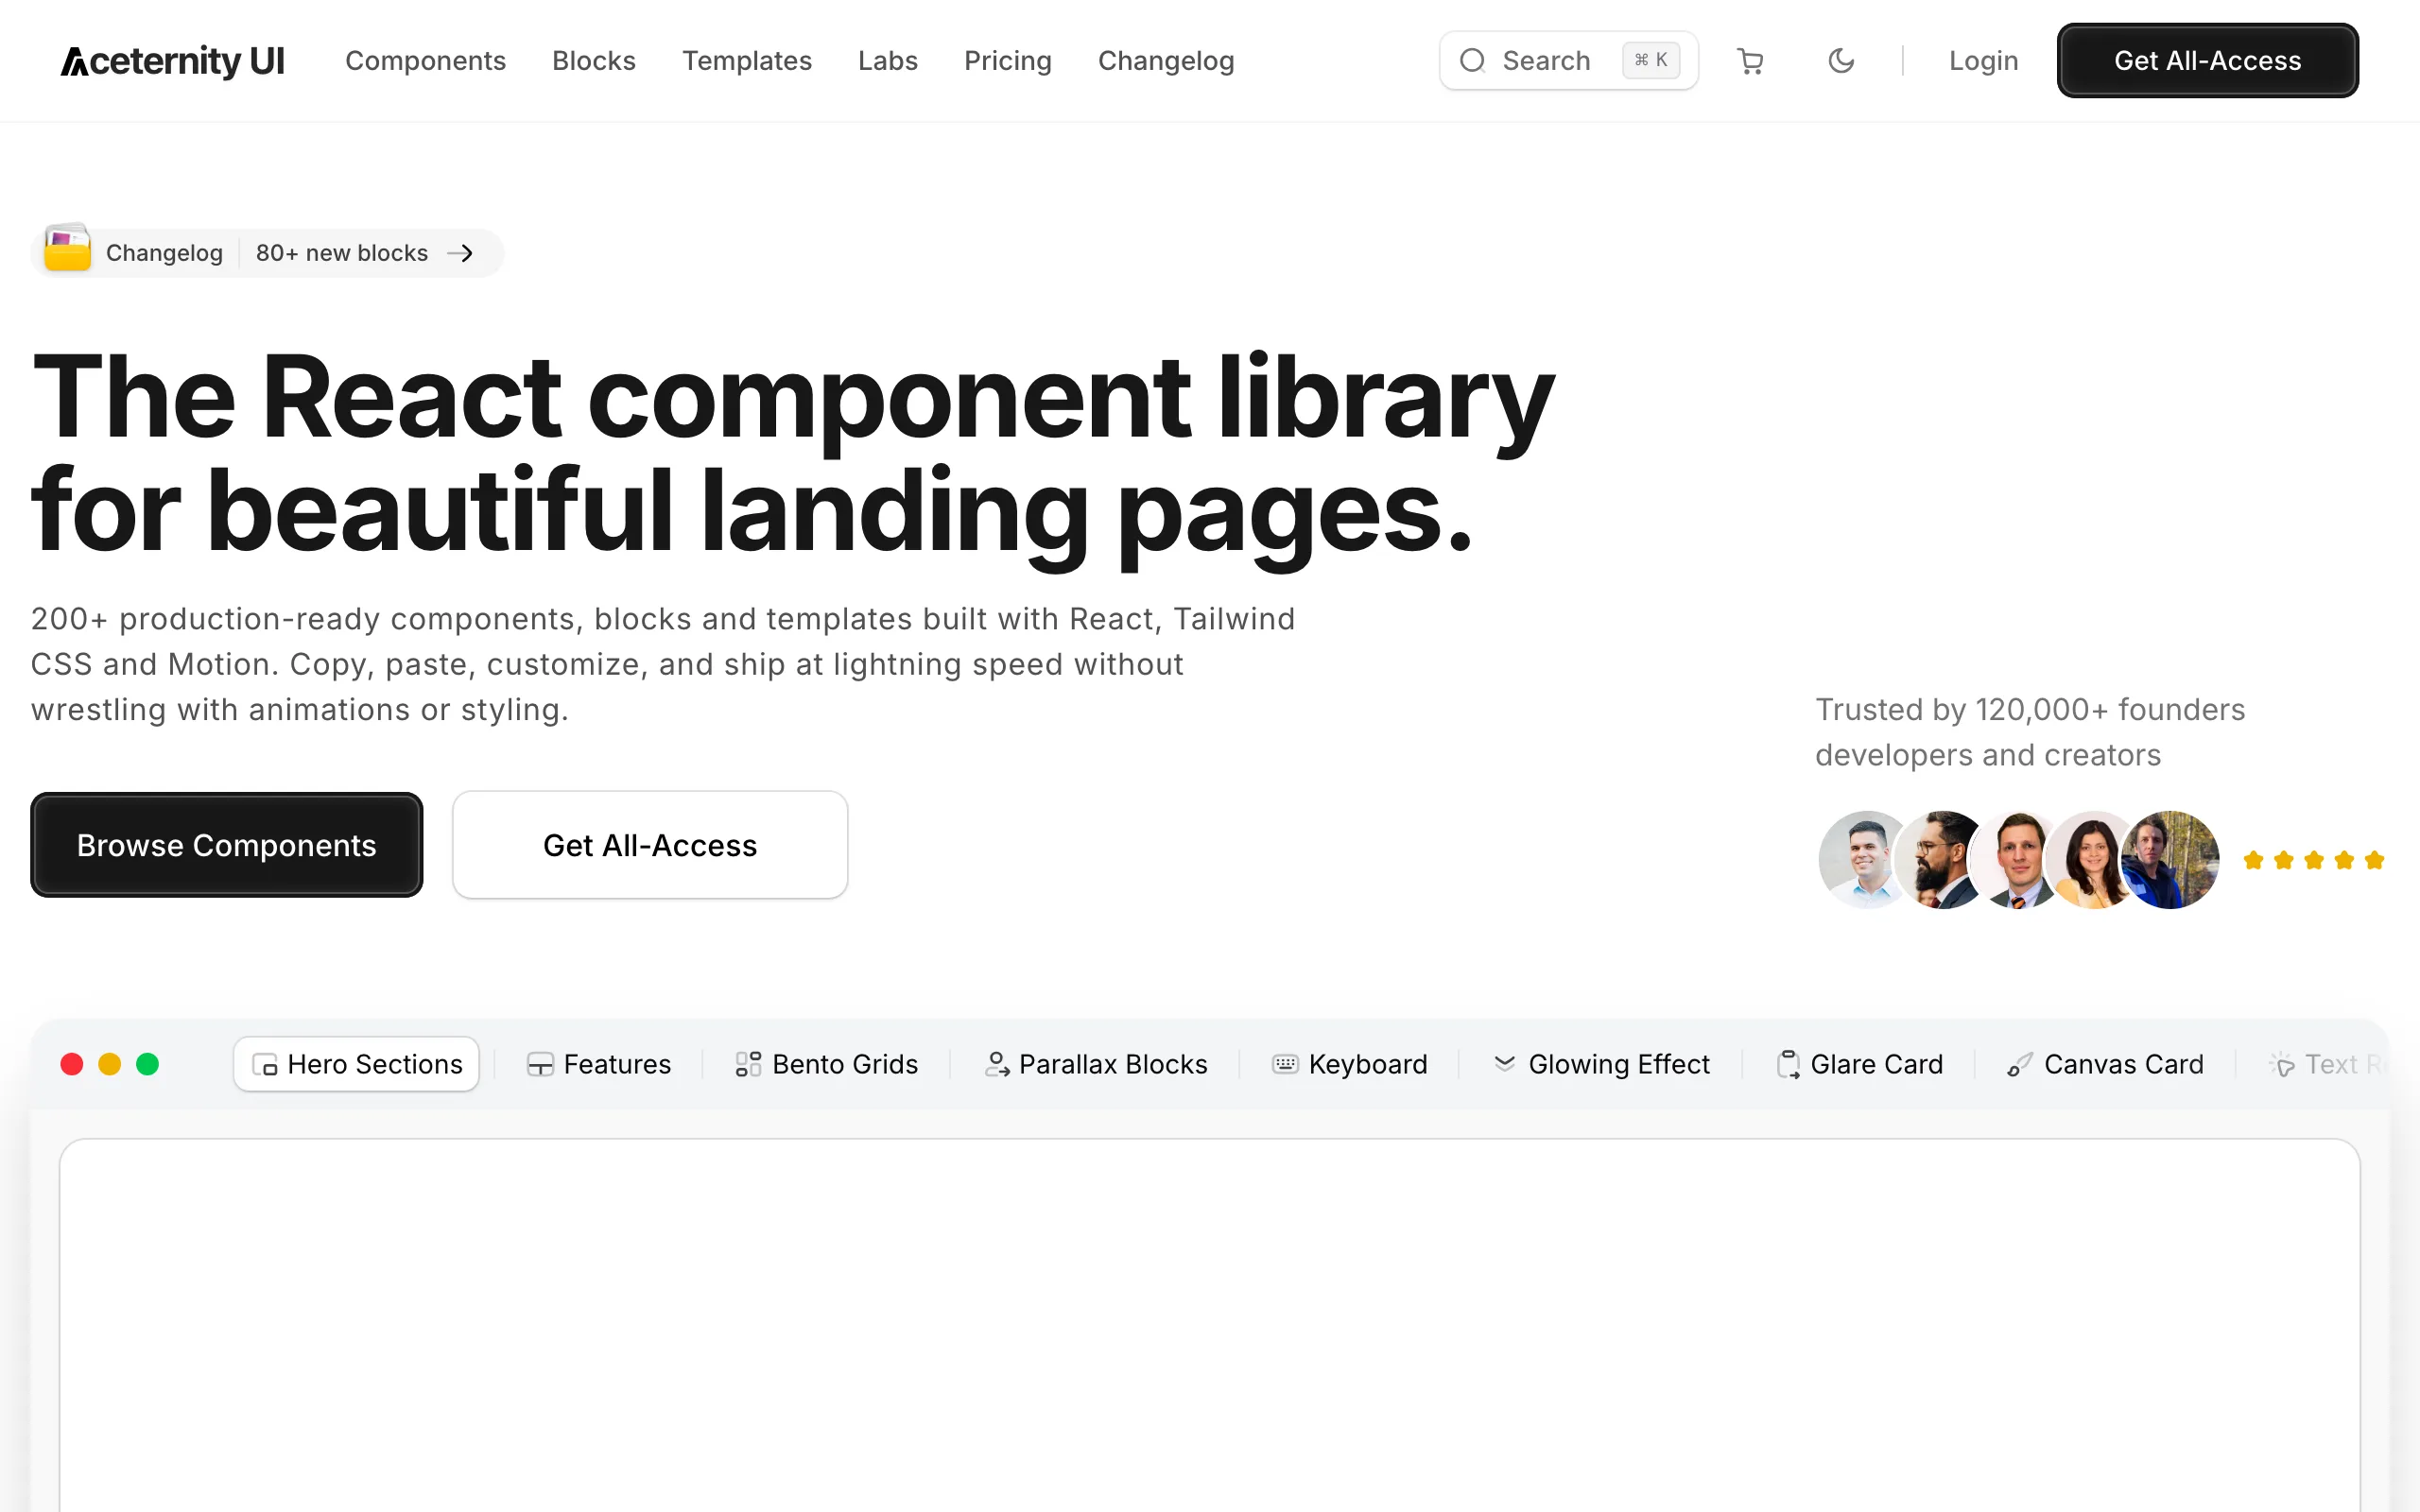The width and height of the screenshot is (2420, 1512).
Task: Click the five-star rating
Action: point(2314,860)
